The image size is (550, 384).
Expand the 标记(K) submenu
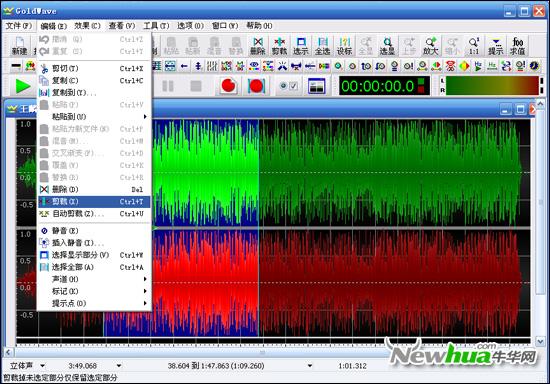click(x=94, y=291)
